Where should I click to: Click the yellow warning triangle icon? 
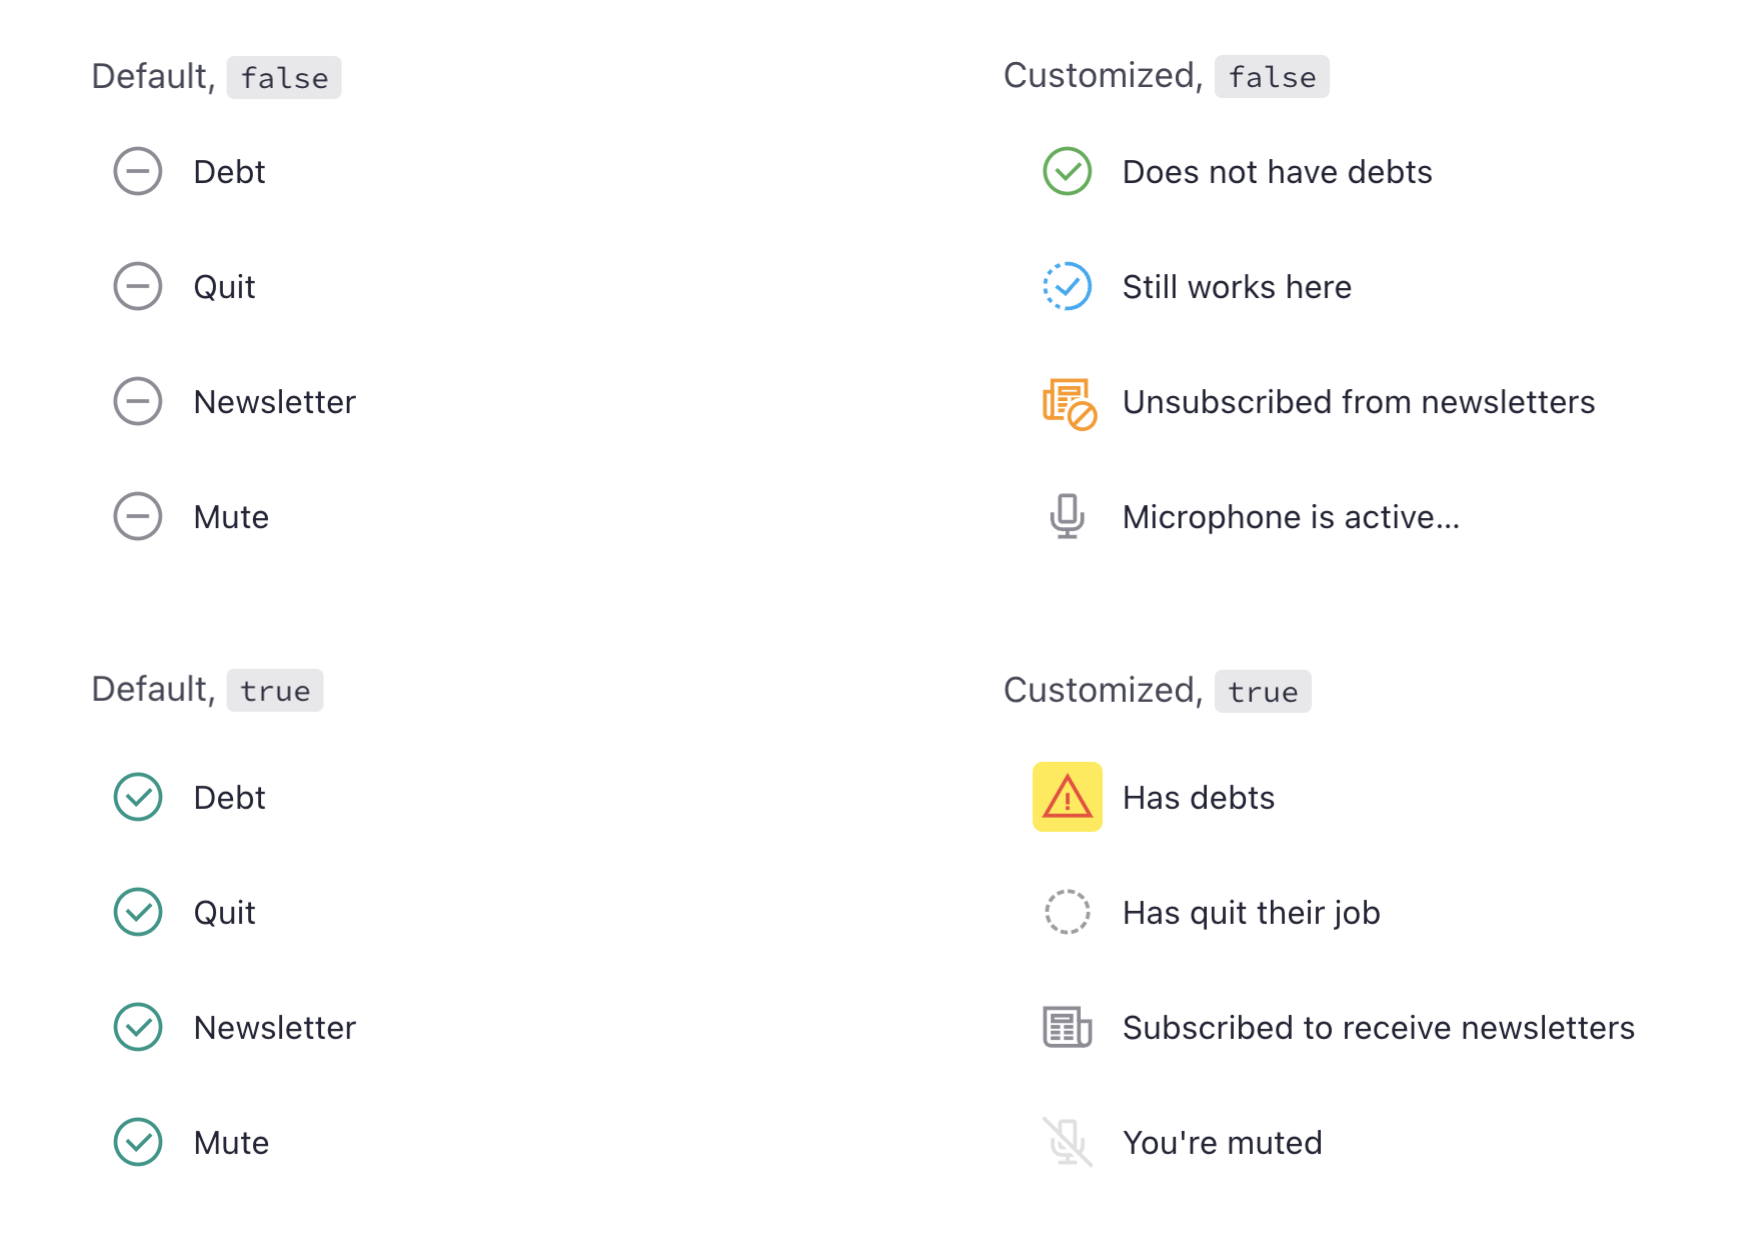pos(1067,797)
